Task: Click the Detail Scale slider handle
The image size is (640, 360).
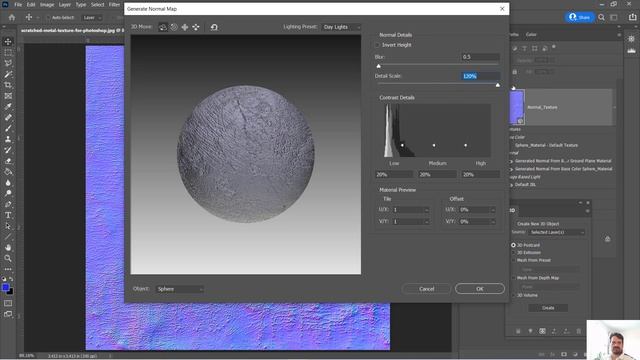Action: click(x=498, y=85)
